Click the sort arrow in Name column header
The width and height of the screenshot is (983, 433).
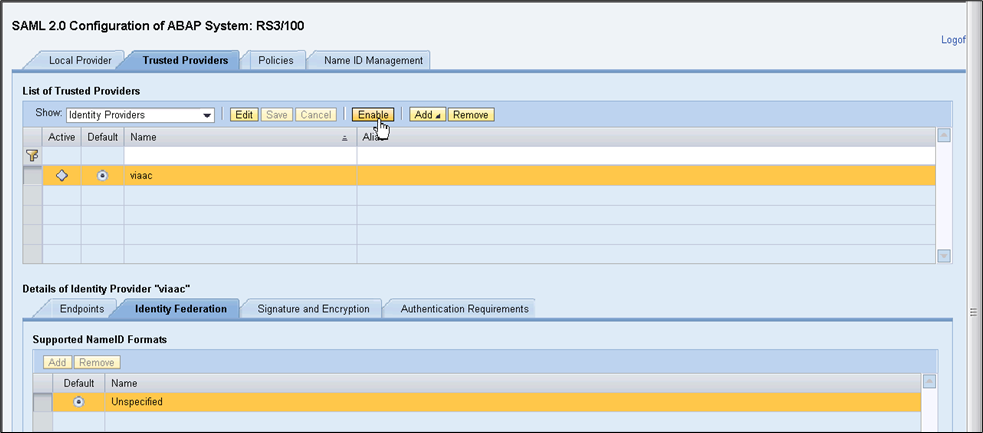pos(345,137)
